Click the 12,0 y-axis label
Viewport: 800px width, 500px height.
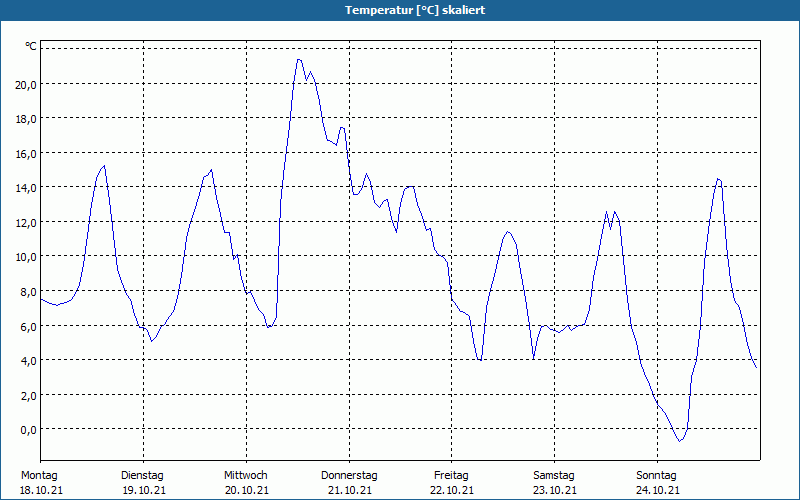pos(26,223)
